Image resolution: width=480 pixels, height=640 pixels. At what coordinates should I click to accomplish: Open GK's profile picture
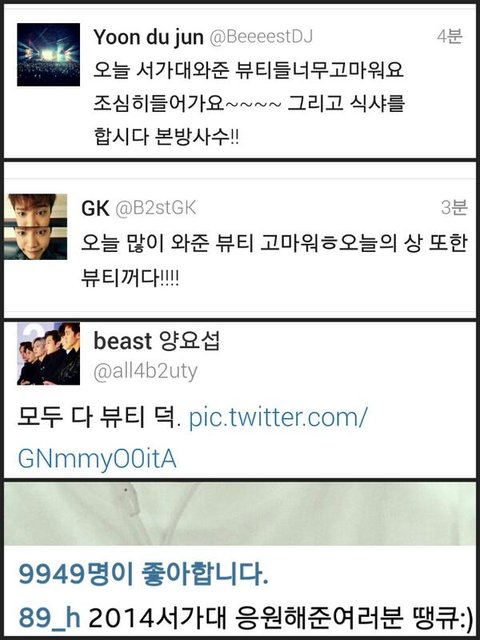coord(35,227)
